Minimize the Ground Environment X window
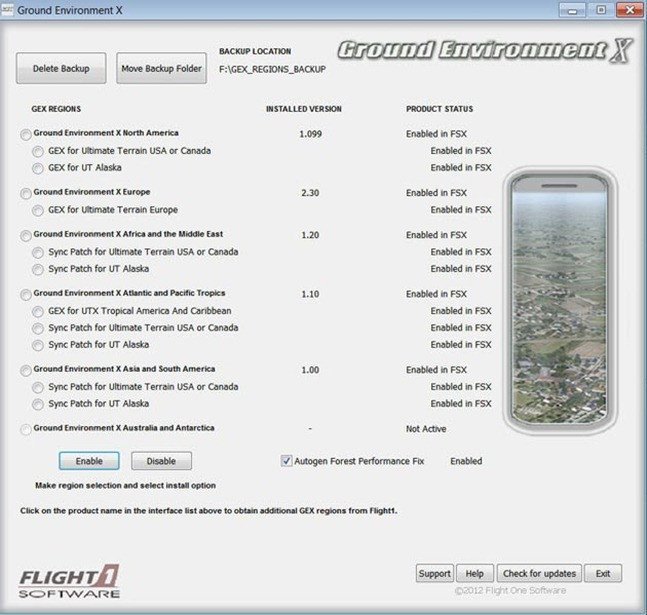The image size is (647, 615). 572,10
